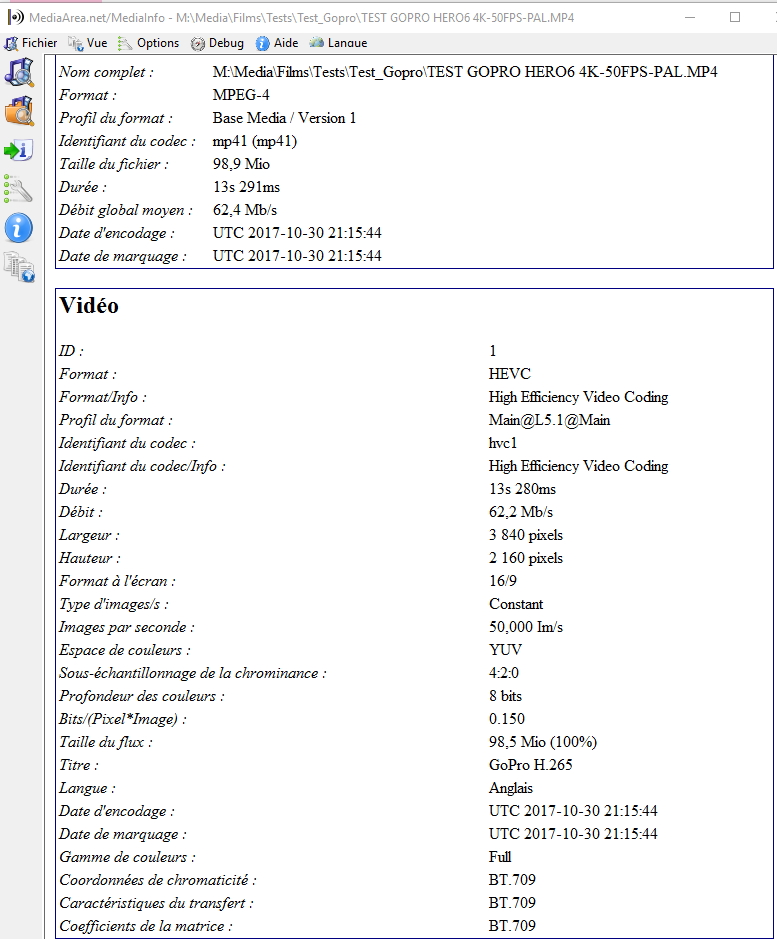Click the 'HEVC' video format value
The height and width of the screenshot is (939, 777).
(x=510, y=374)
